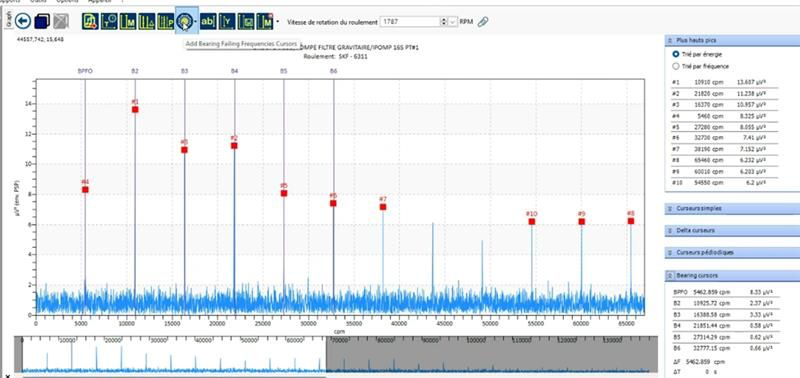
Task: Click the green M icon with red badge
Action: (x=265, y=21)
